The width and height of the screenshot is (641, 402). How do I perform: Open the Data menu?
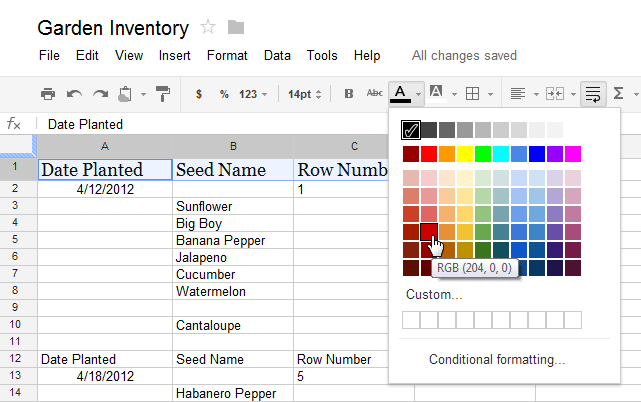277,55
